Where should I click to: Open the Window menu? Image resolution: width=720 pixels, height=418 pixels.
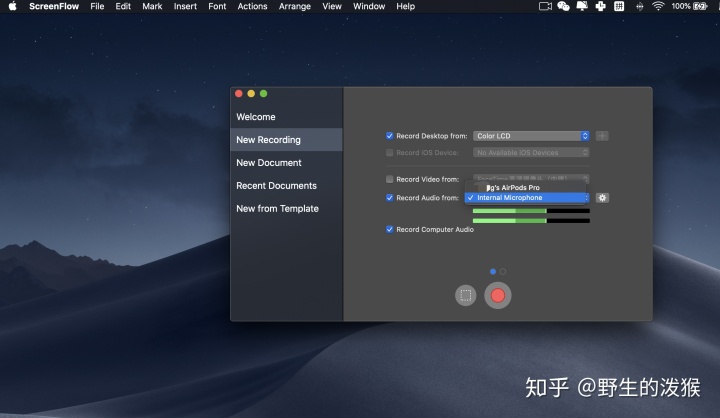[x=369, y=6]
